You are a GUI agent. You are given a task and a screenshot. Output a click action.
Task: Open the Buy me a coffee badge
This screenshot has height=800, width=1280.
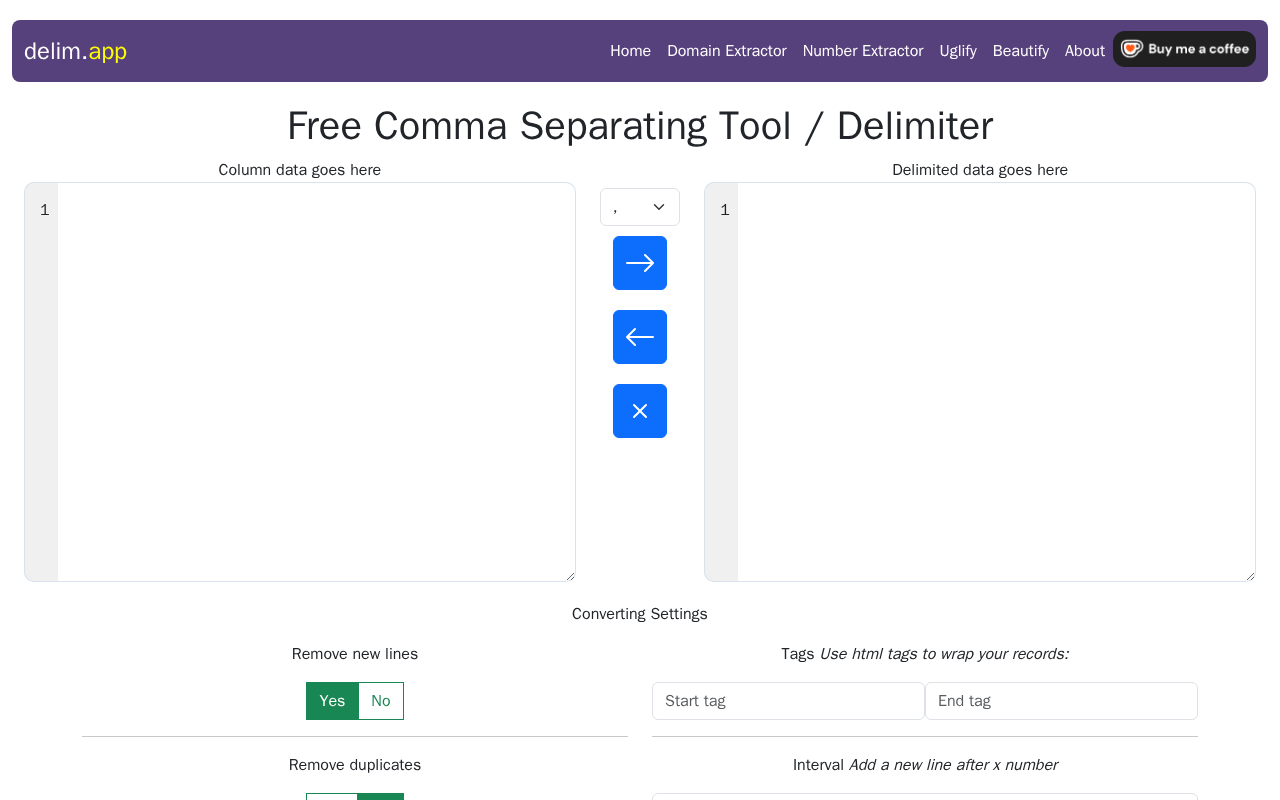(1184, 49)
